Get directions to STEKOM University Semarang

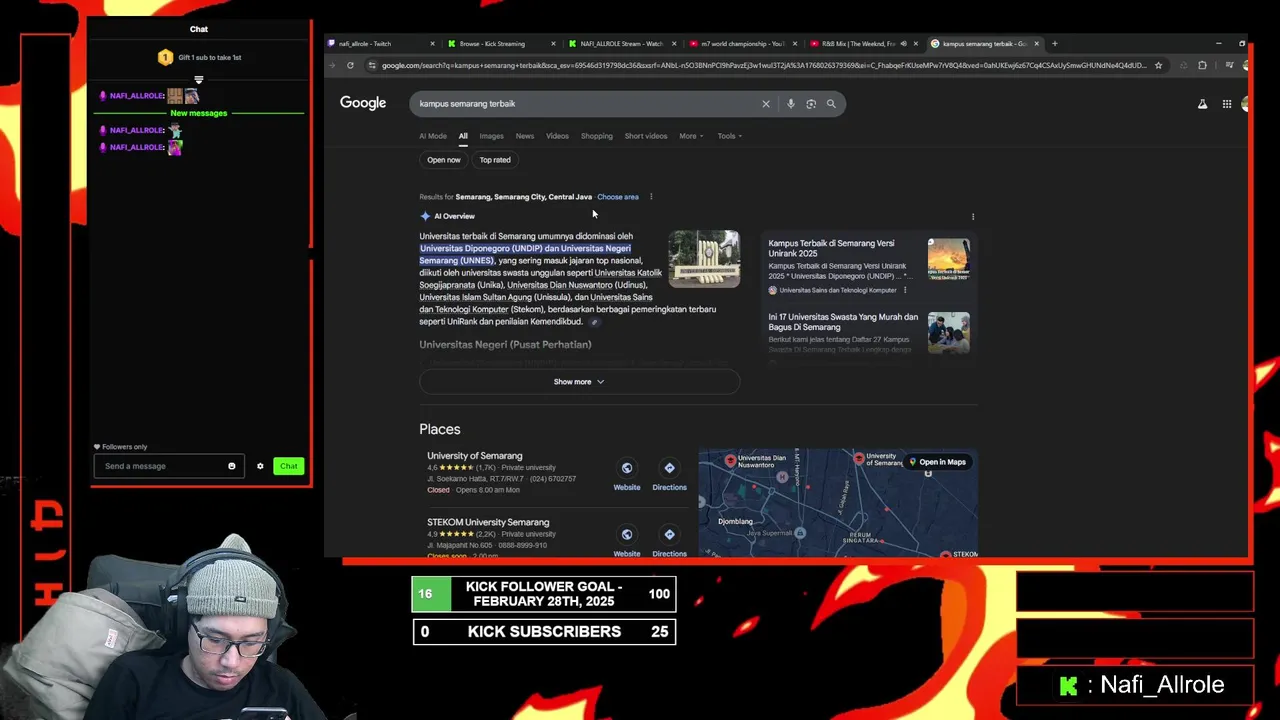pos(670,534)
